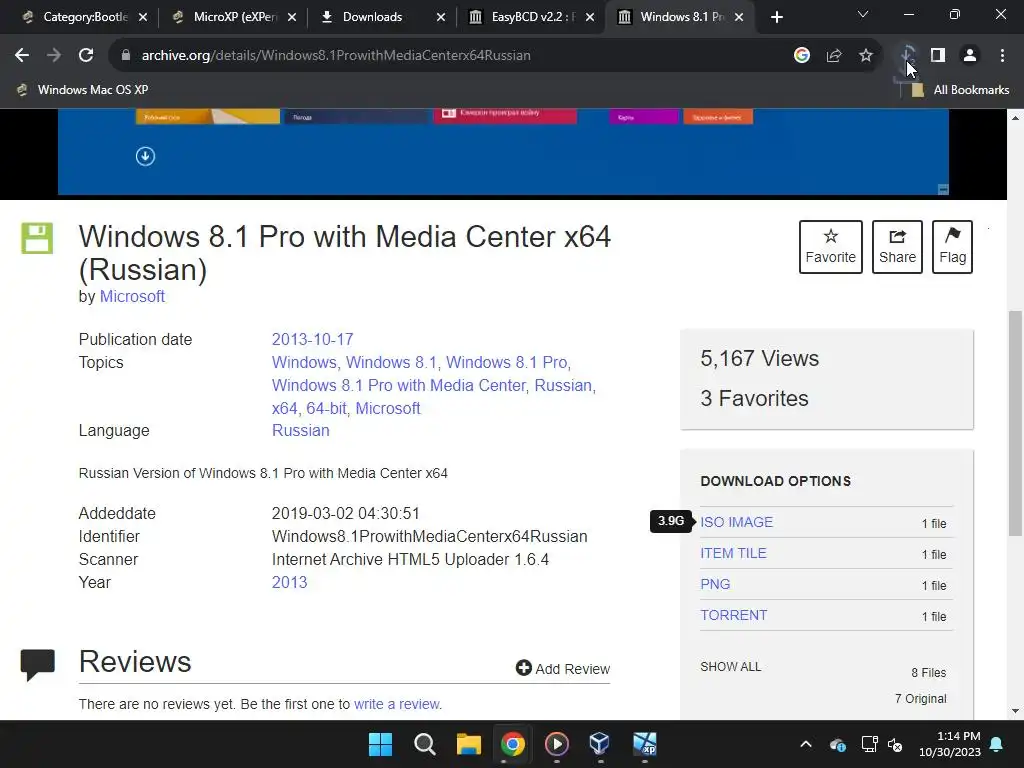Click the address bar URL
1024x768 pixels.
click(336, 56)
